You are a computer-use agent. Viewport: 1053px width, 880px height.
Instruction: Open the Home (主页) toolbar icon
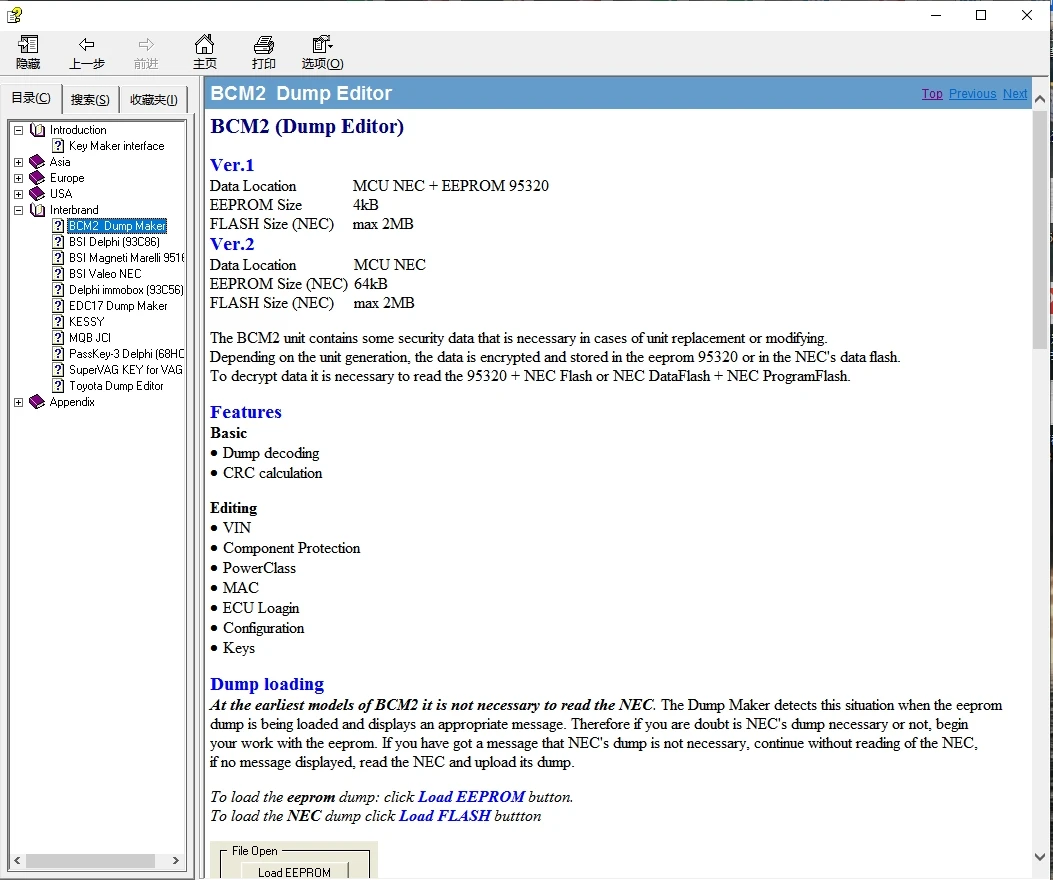[x=204, y=44]
